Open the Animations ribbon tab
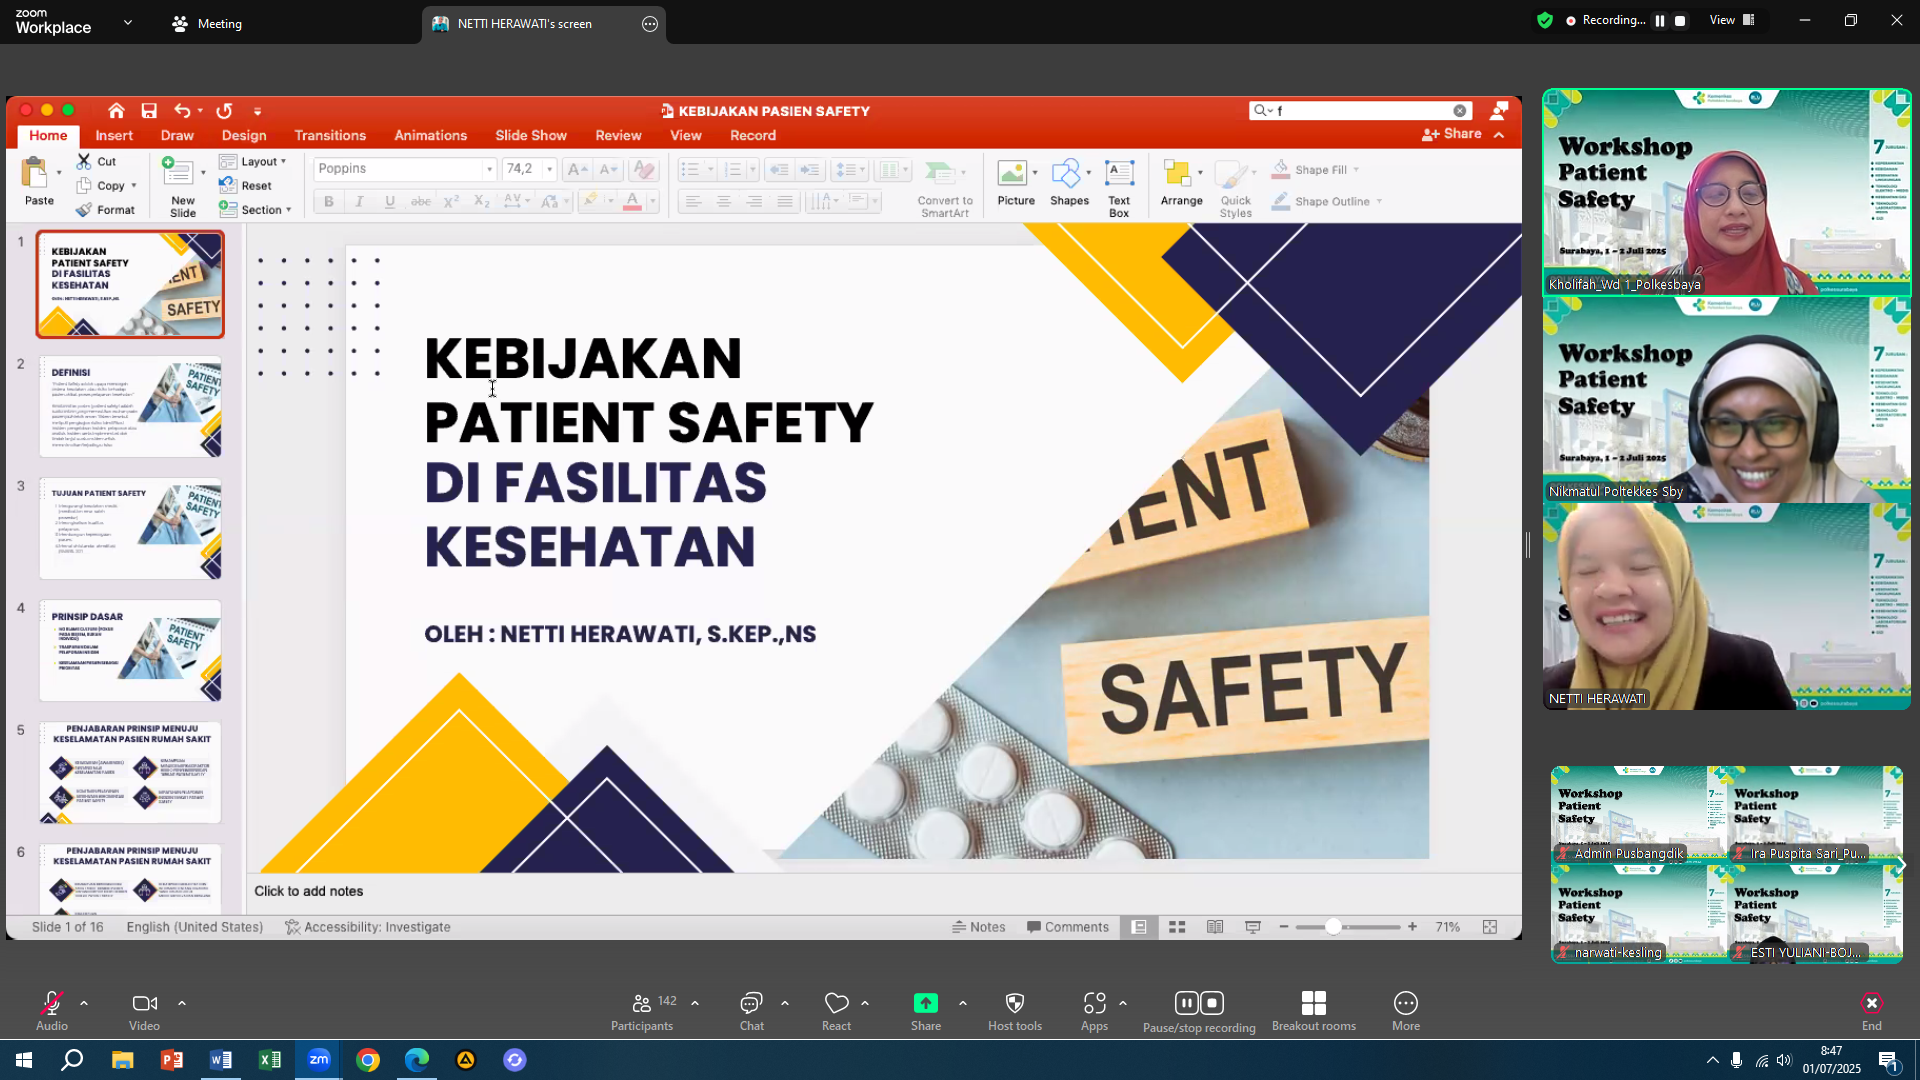Screen dimensions: 1920x1080 tap(430, 135)
